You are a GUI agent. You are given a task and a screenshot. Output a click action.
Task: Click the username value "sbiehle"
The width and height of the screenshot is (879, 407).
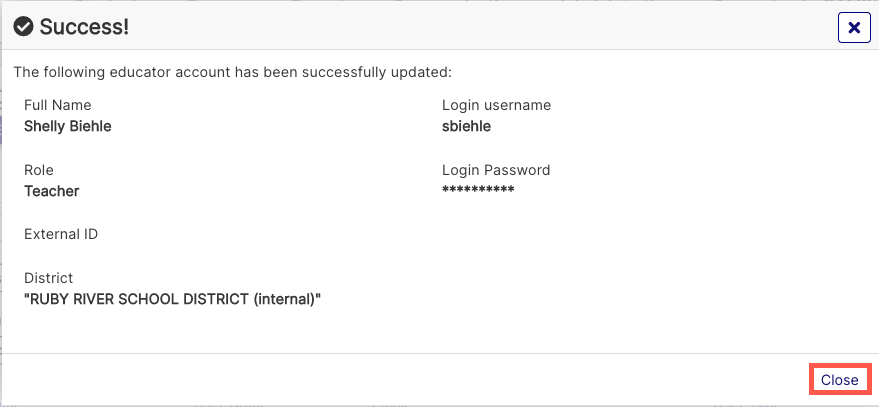tap(466, 126)
